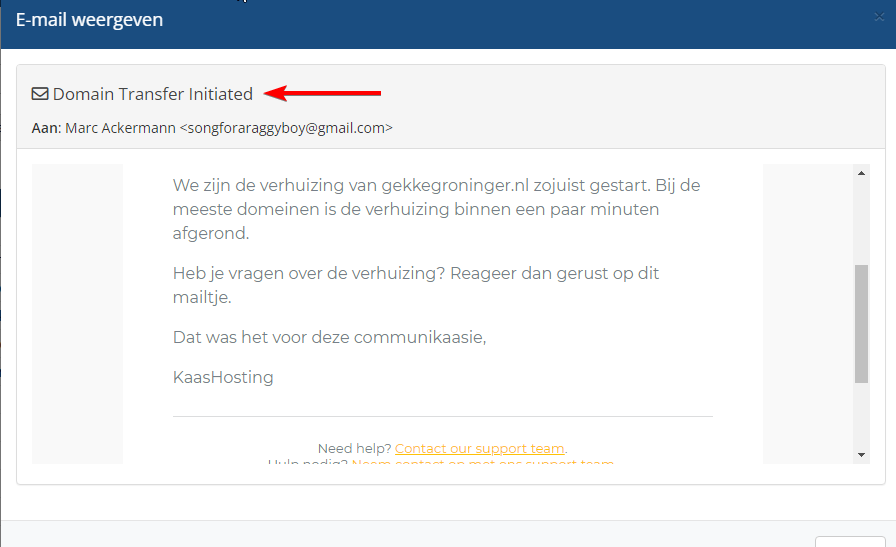Click the recipient address songforaraggyboy@gmail.com
Viewport: 896px width, 547px height.
[286, 128]
